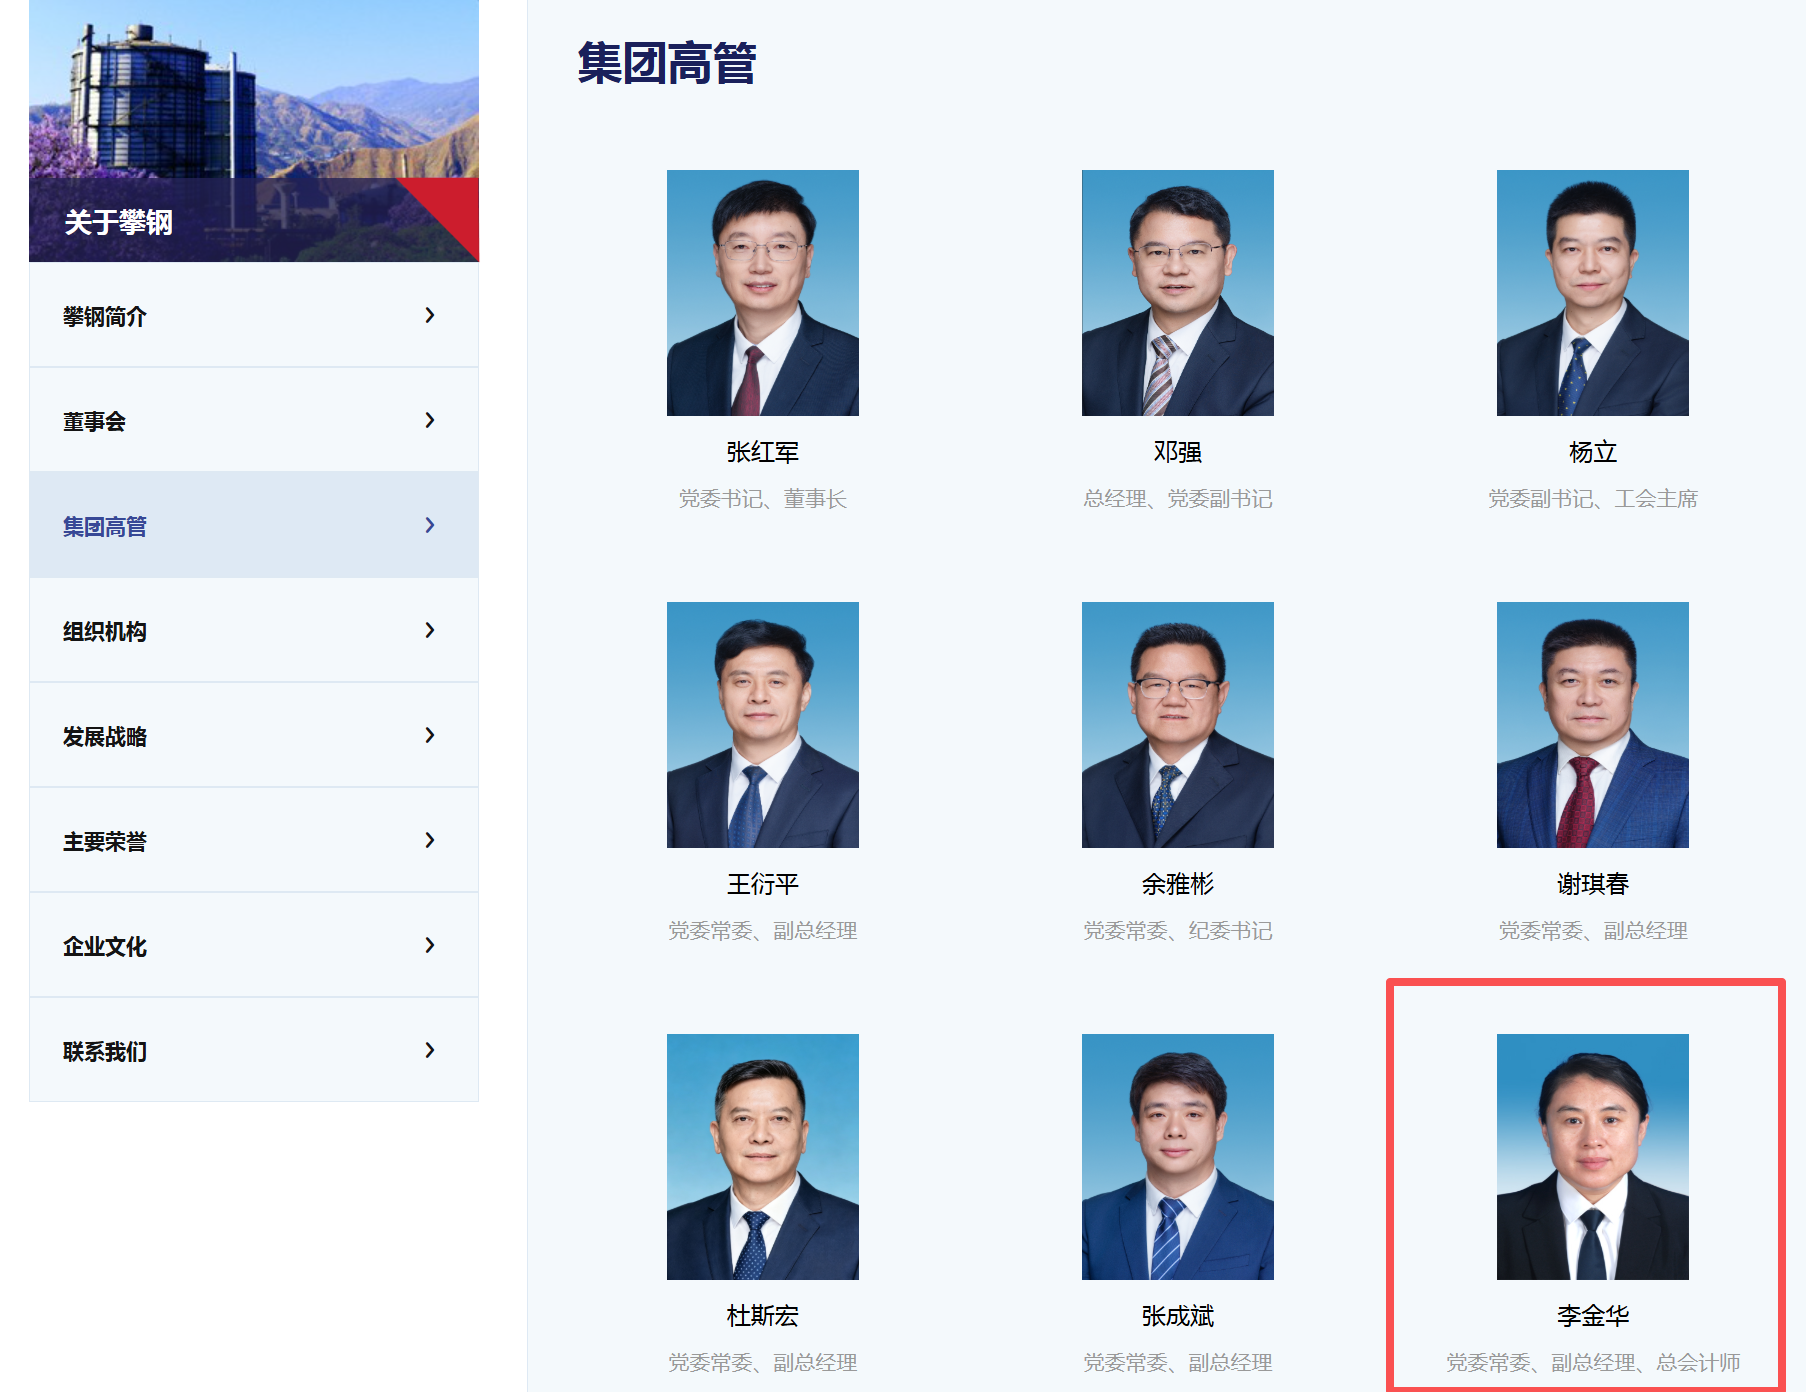Viewport: 1806px width, 1392px height.
Task: Click the chevron arrow beside 董事会
Action: 430,420
